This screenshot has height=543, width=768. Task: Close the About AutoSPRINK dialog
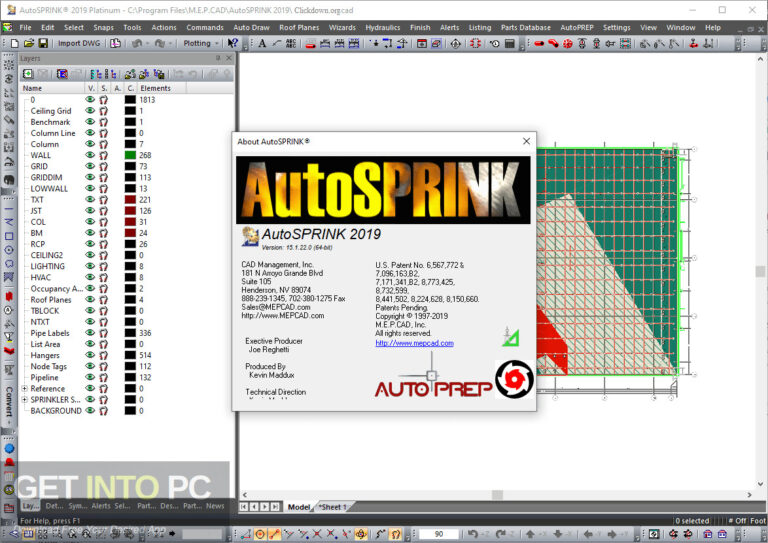[x=527, y=141]
